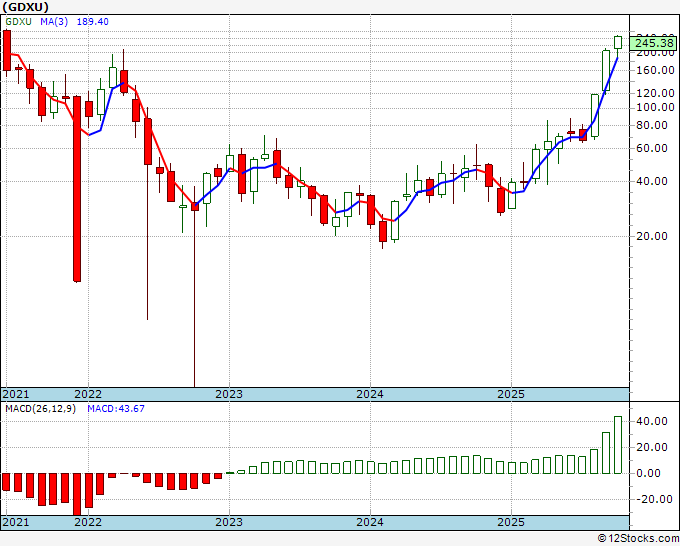680x546 pixels.
Task: Click the 80.00 price axis label
Action: point(651,125)
